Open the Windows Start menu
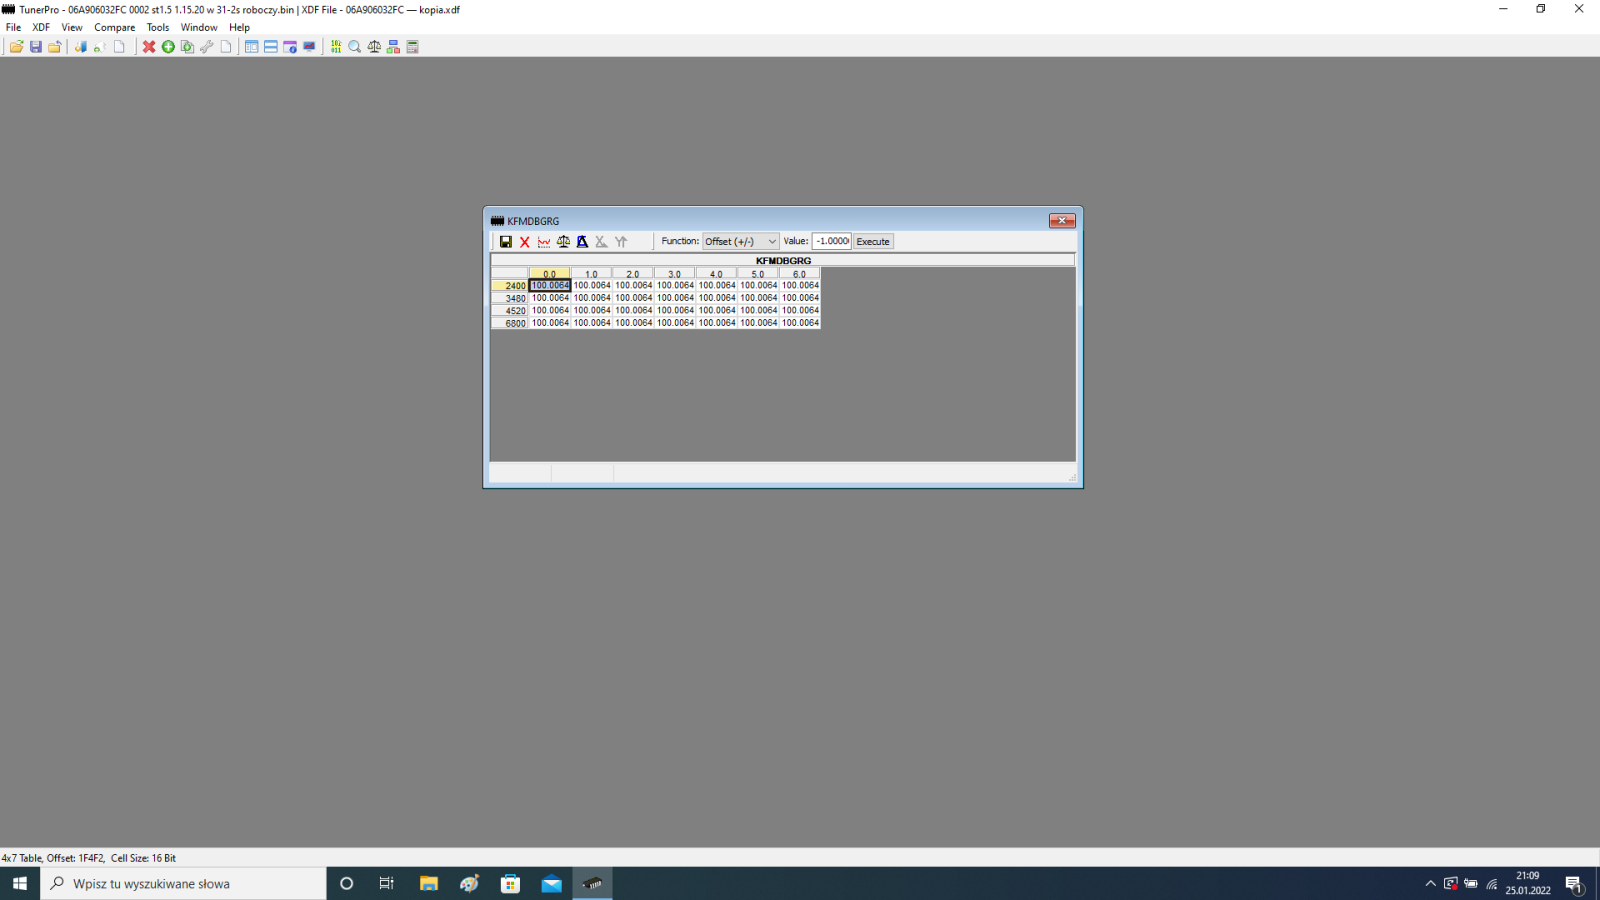 20,883
